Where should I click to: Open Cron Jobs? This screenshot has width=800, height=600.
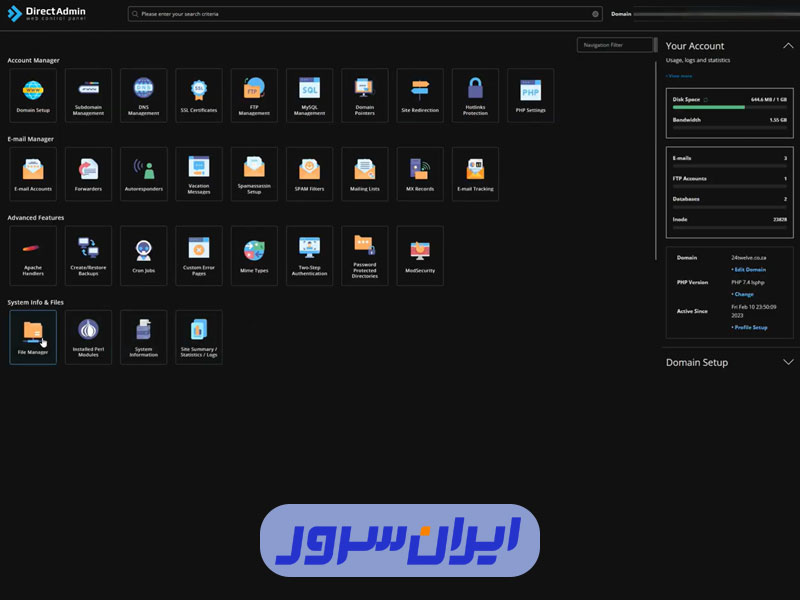(143, 255)
